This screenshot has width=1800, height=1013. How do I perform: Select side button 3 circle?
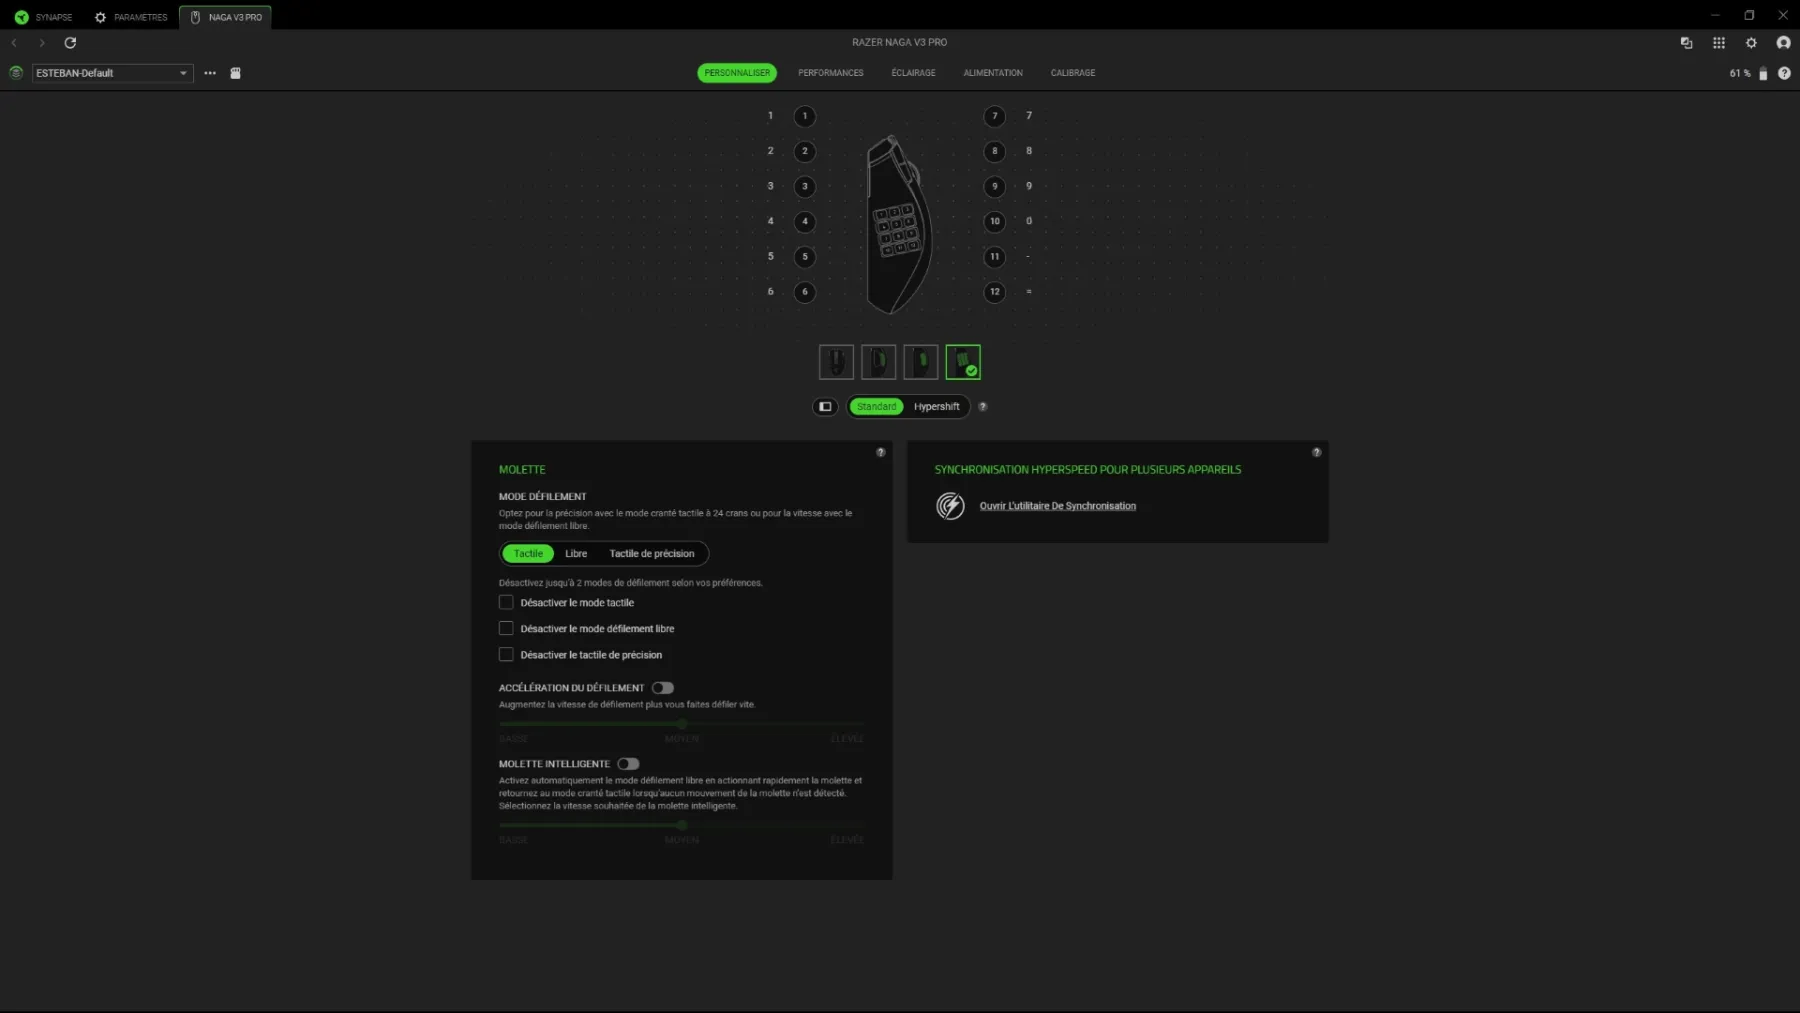805,186
